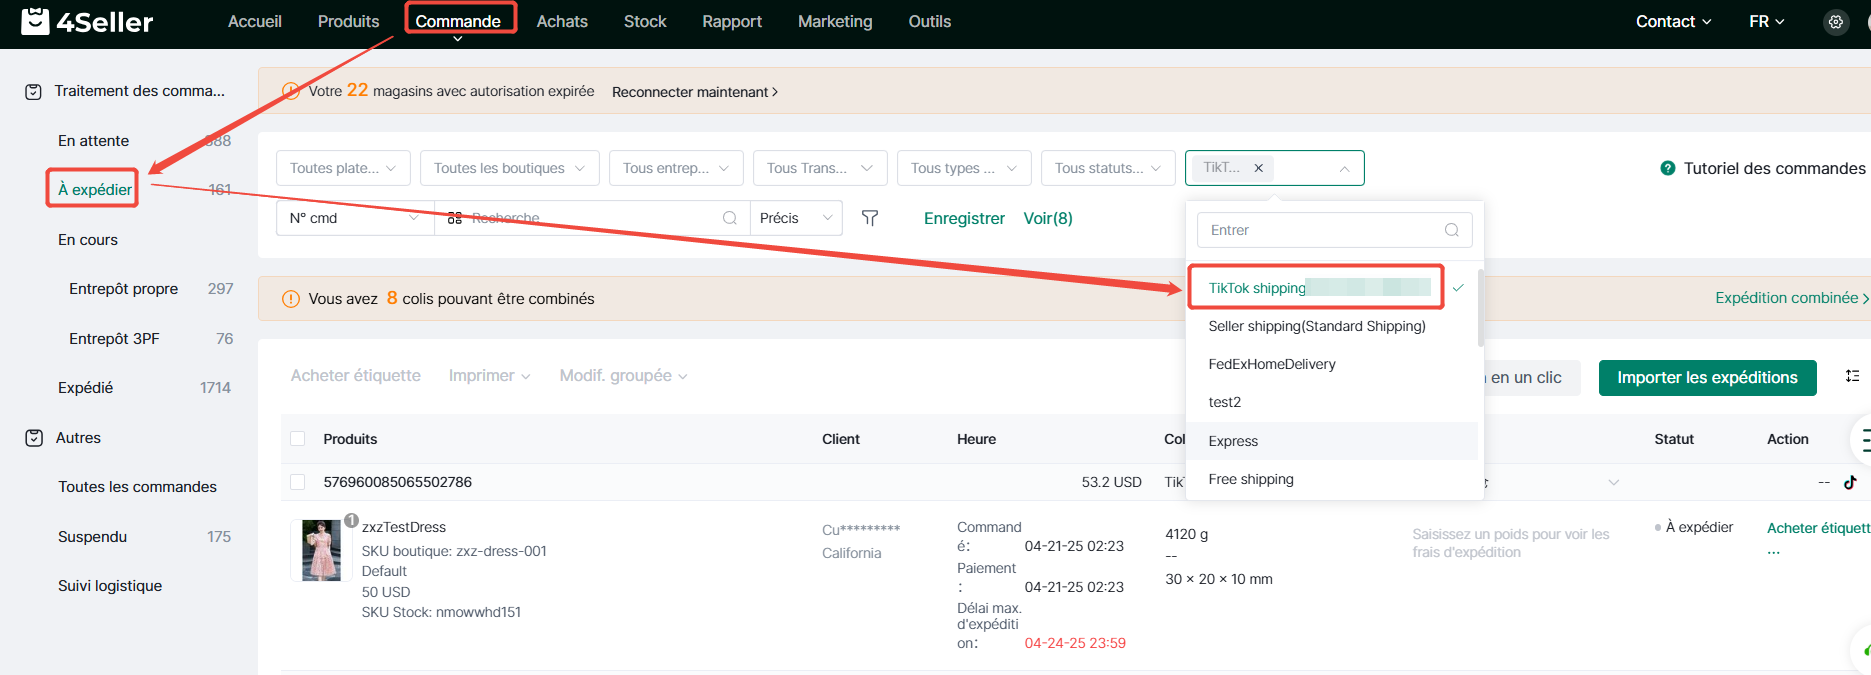The height and width of the screenshot is (675, 1871).
Task: Click the magnifier in the Entrer field
Action: [1452, 230]
